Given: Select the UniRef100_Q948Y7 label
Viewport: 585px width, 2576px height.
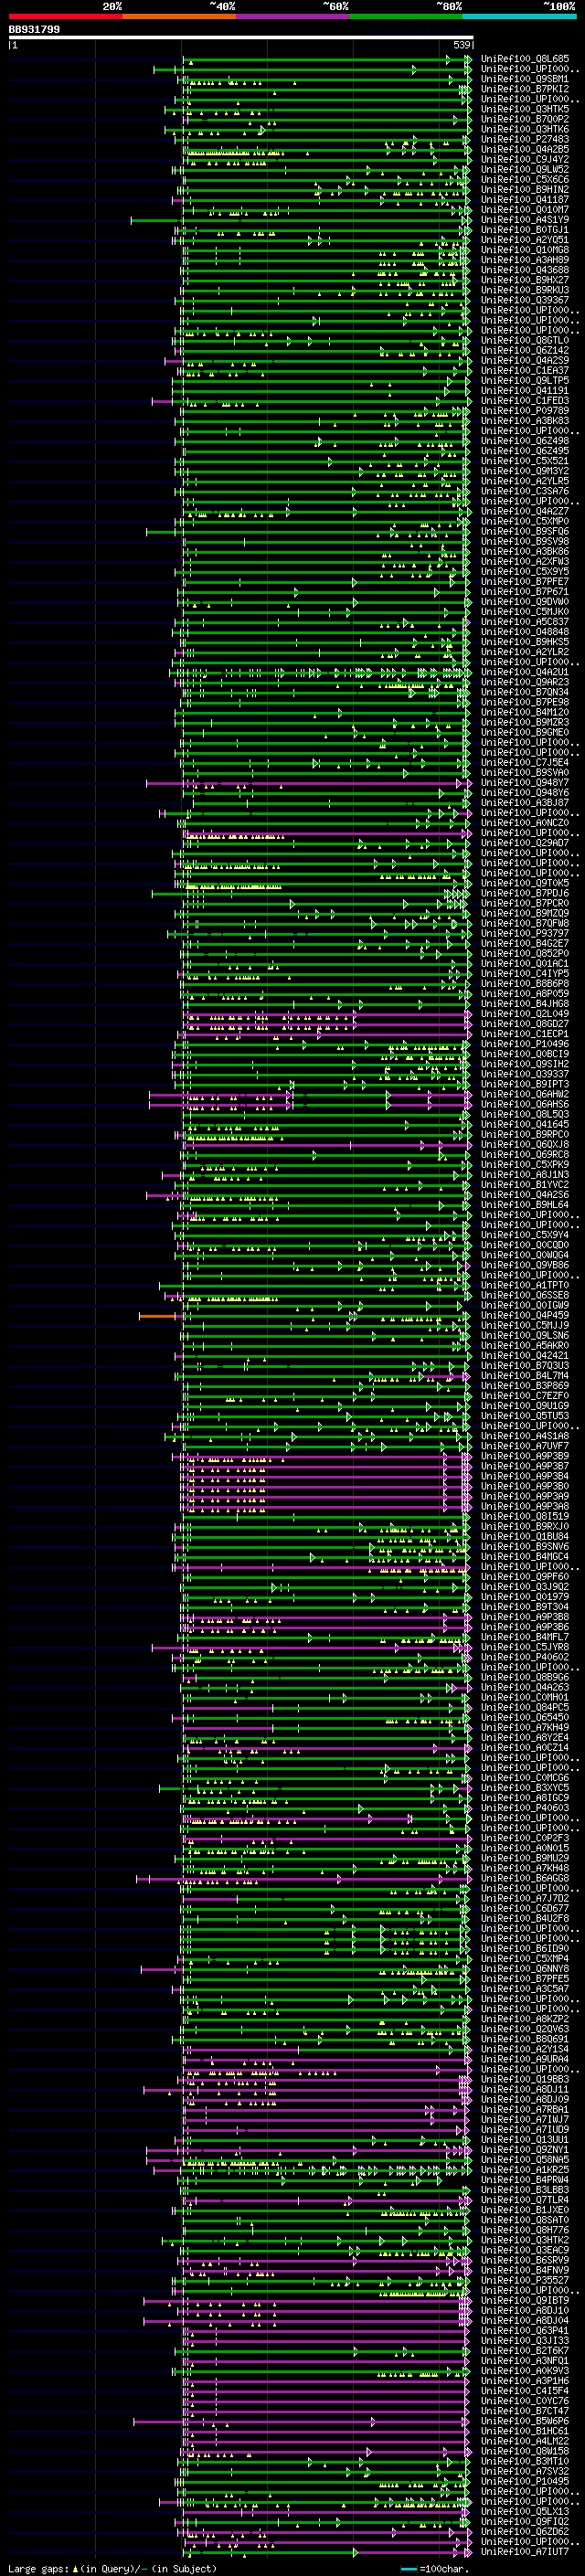Looking at the screenshot, I should click(x=525, y=783).
